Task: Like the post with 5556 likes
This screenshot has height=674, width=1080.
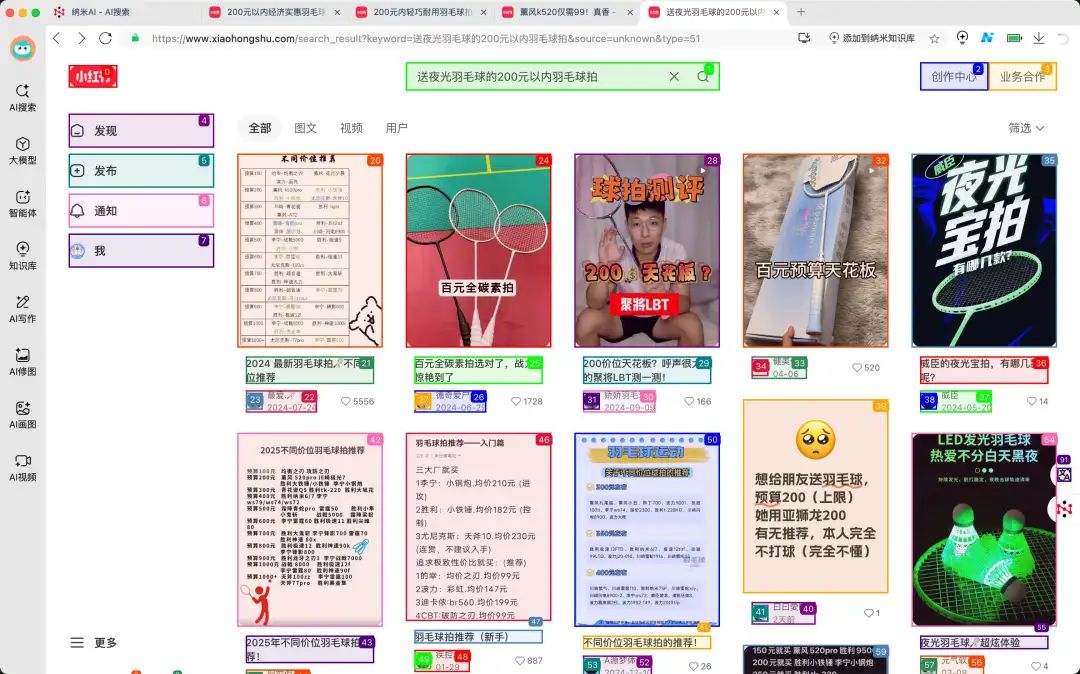Action: click(x=345, y=401)
